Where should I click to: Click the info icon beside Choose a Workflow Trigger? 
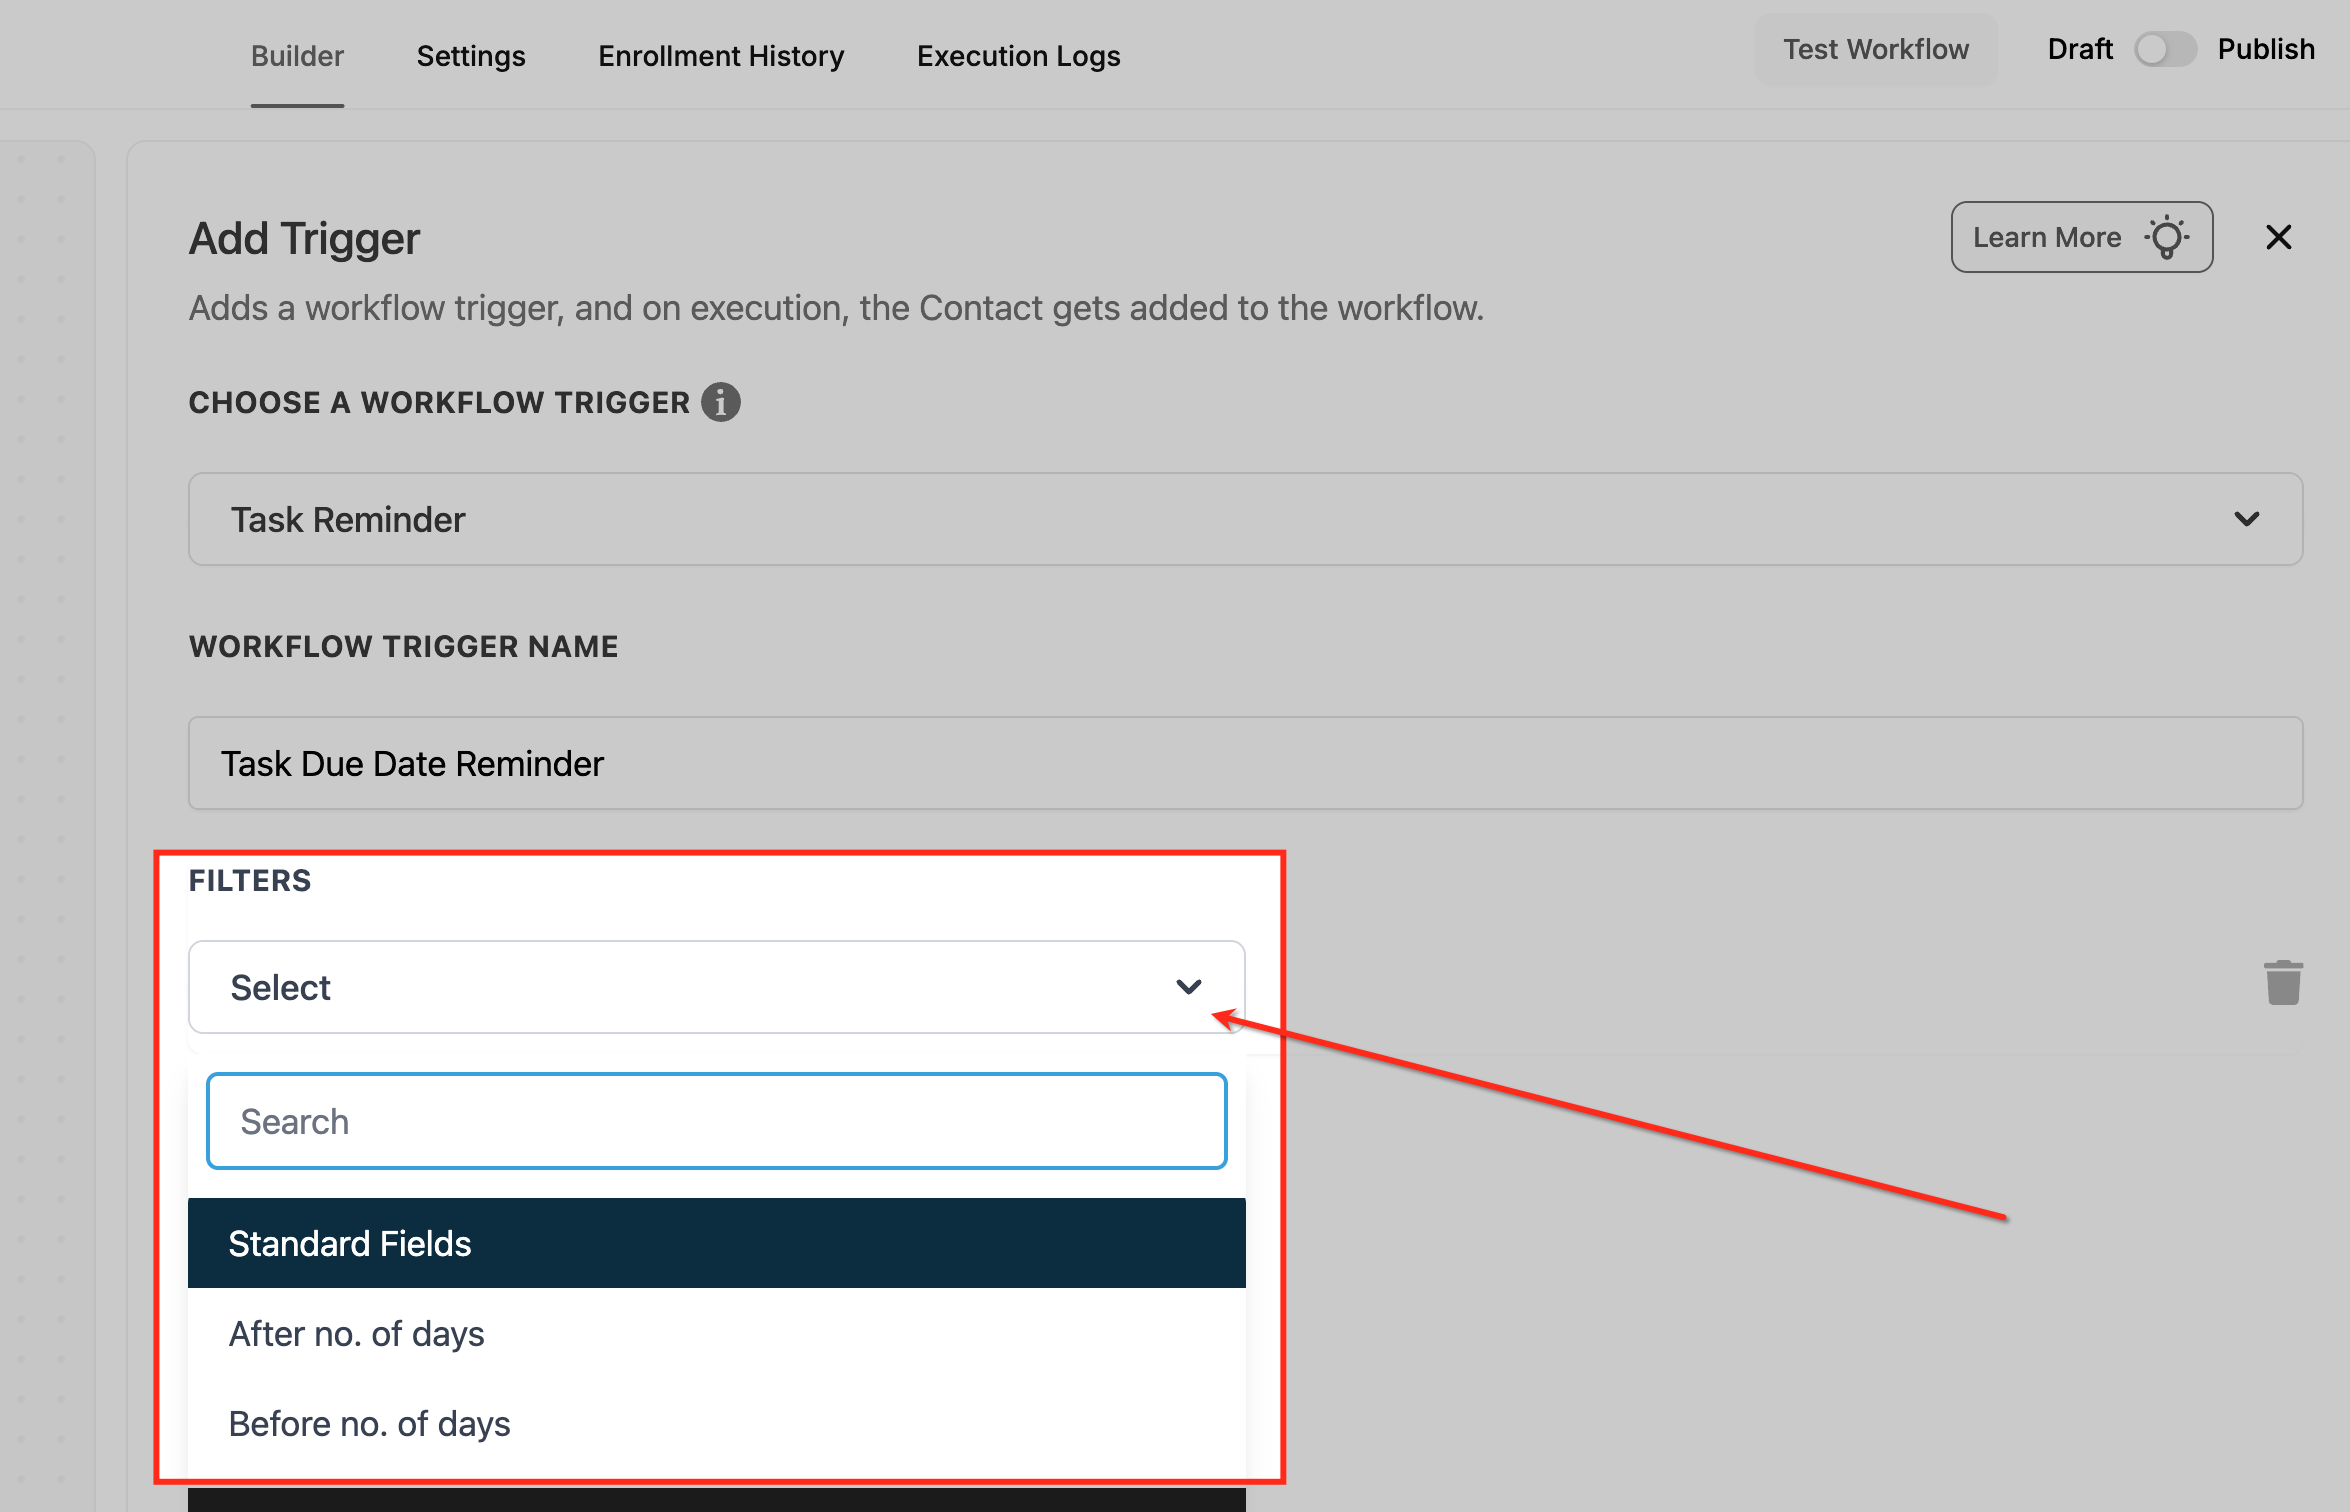(720, 402)
